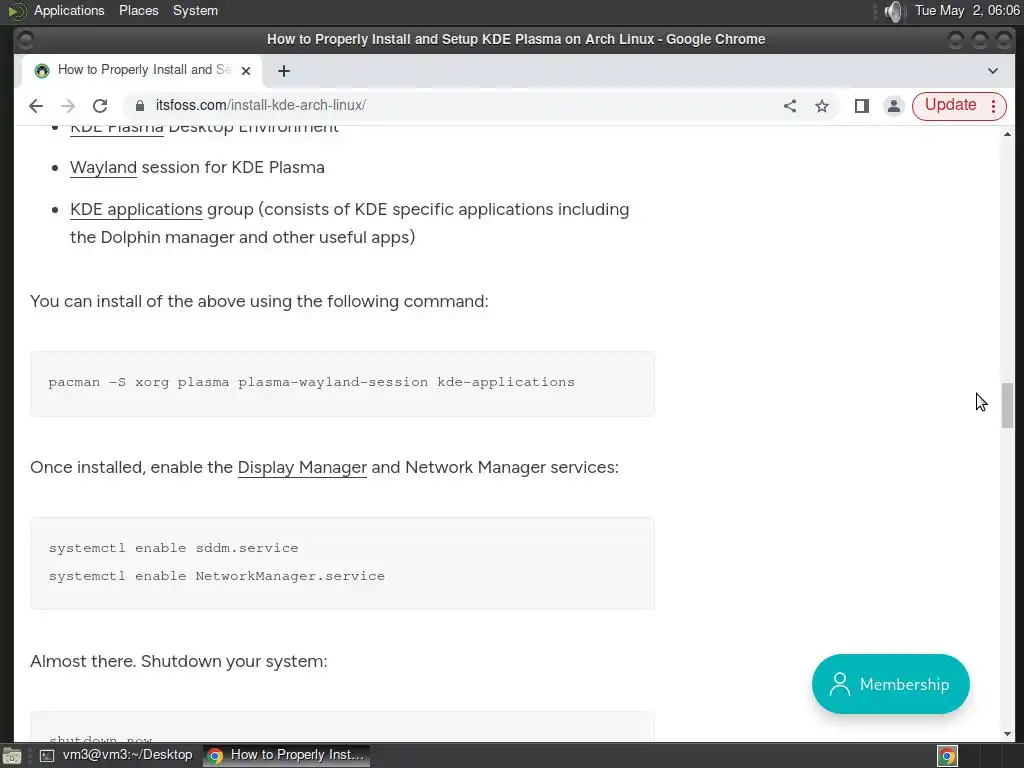Open tab search chevron

click(x=993, y=71)
